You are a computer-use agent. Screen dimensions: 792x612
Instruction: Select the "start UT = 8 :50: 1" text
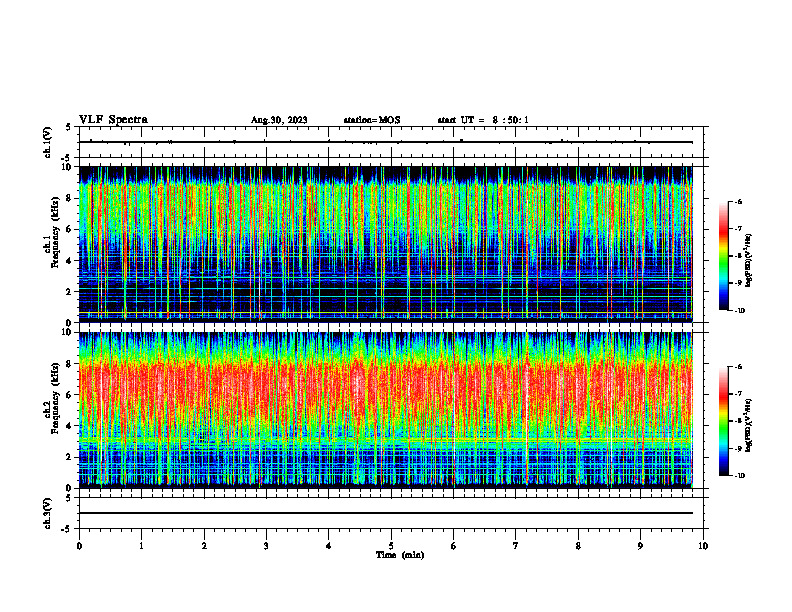point(483,120)
